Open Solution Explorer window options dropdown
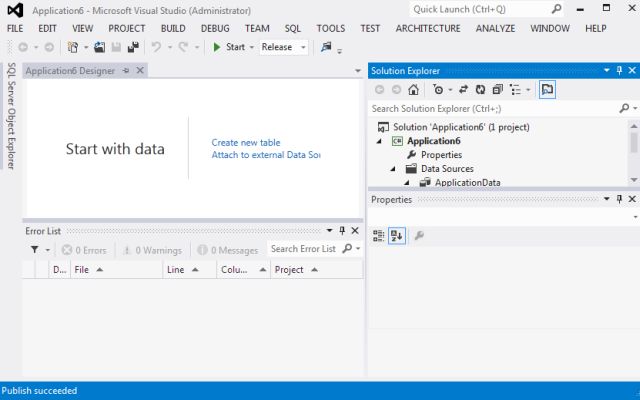Viewport: 640px width, 400px height. (607, 71)
